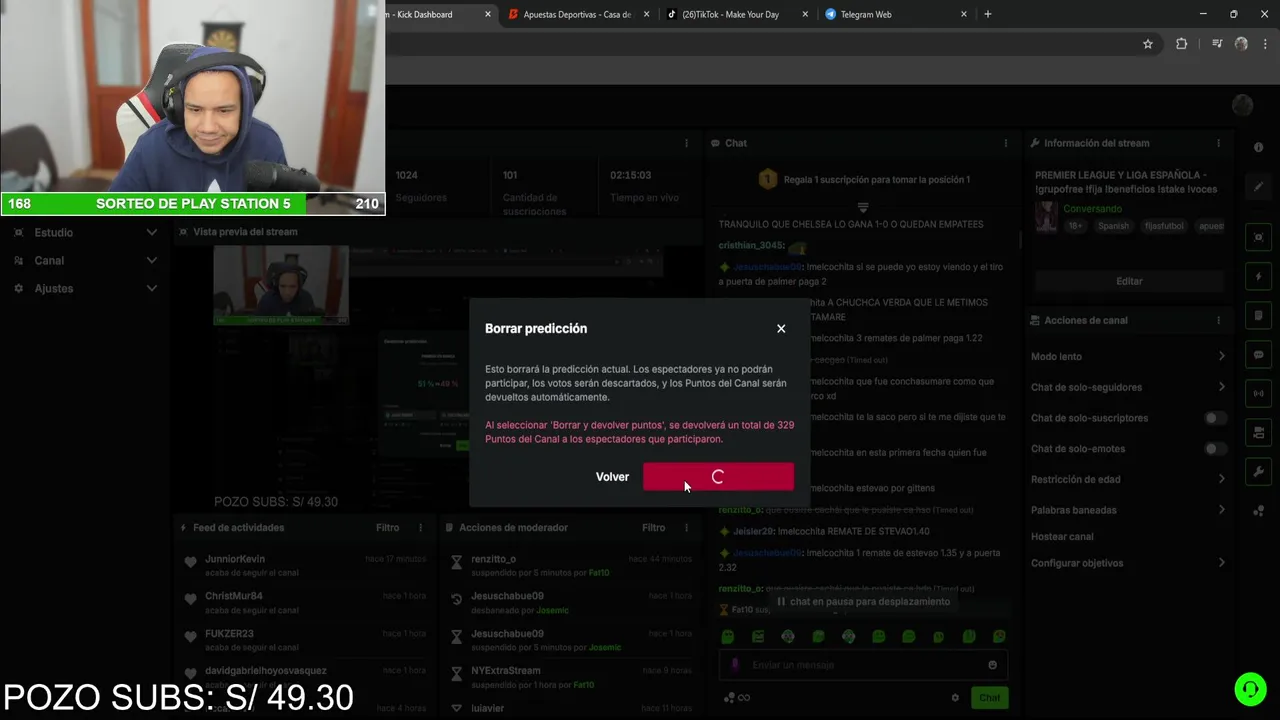
Task: Toggle Chat de solo-suscriptores switch
Action: (1214, 418)
